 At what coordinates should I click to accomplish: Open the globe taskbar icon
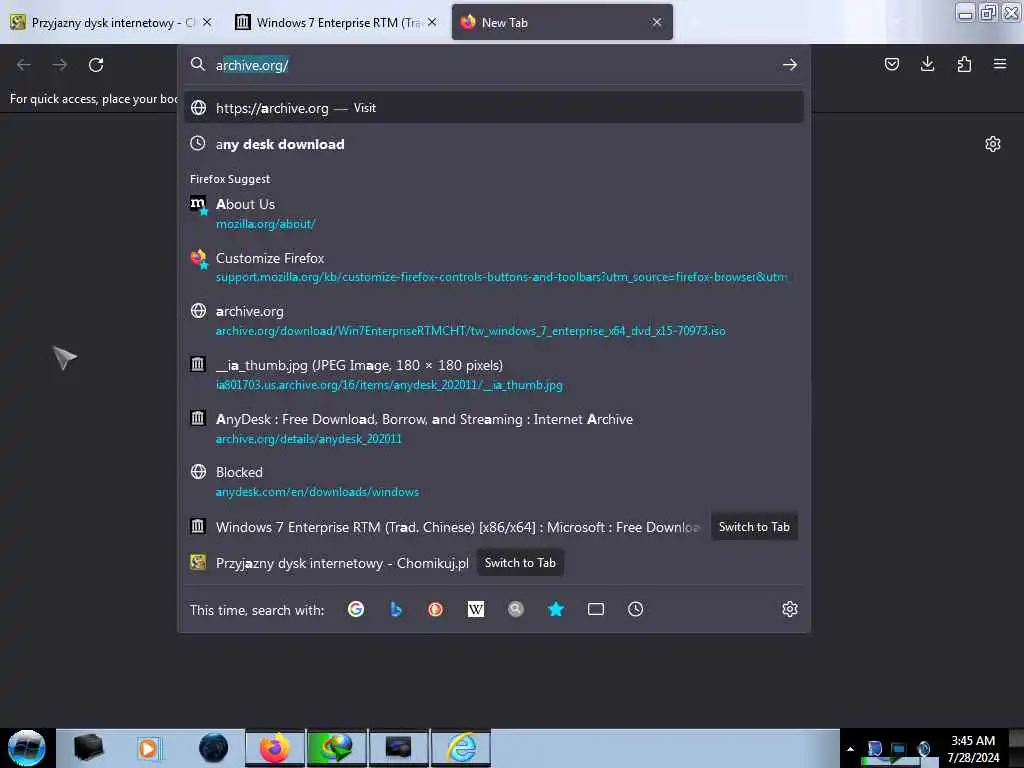[213, 748]
